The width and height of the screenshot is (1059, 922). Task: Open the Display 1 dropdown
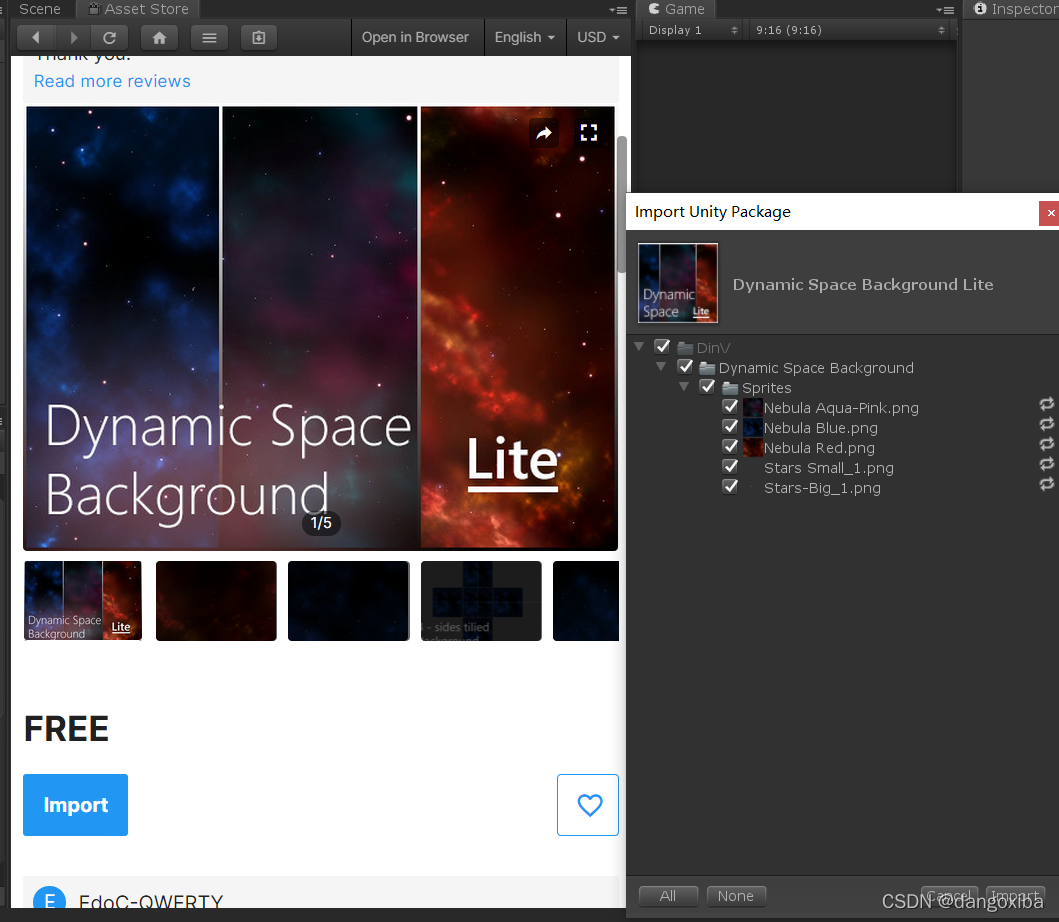[691, 30]
